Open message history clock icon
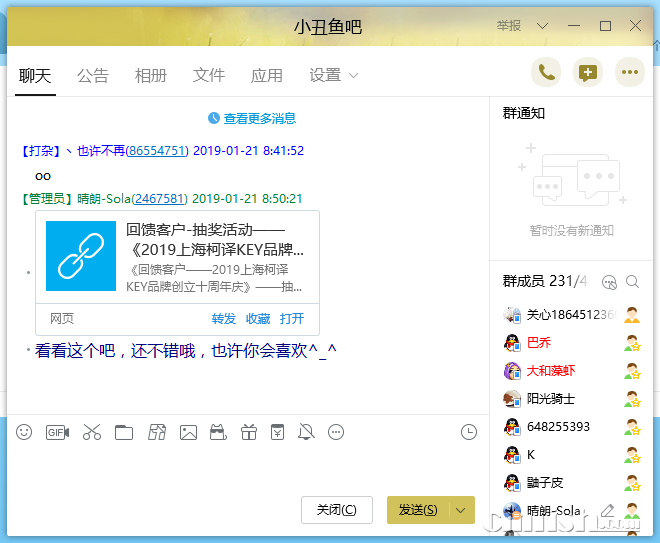 [469, 432]
